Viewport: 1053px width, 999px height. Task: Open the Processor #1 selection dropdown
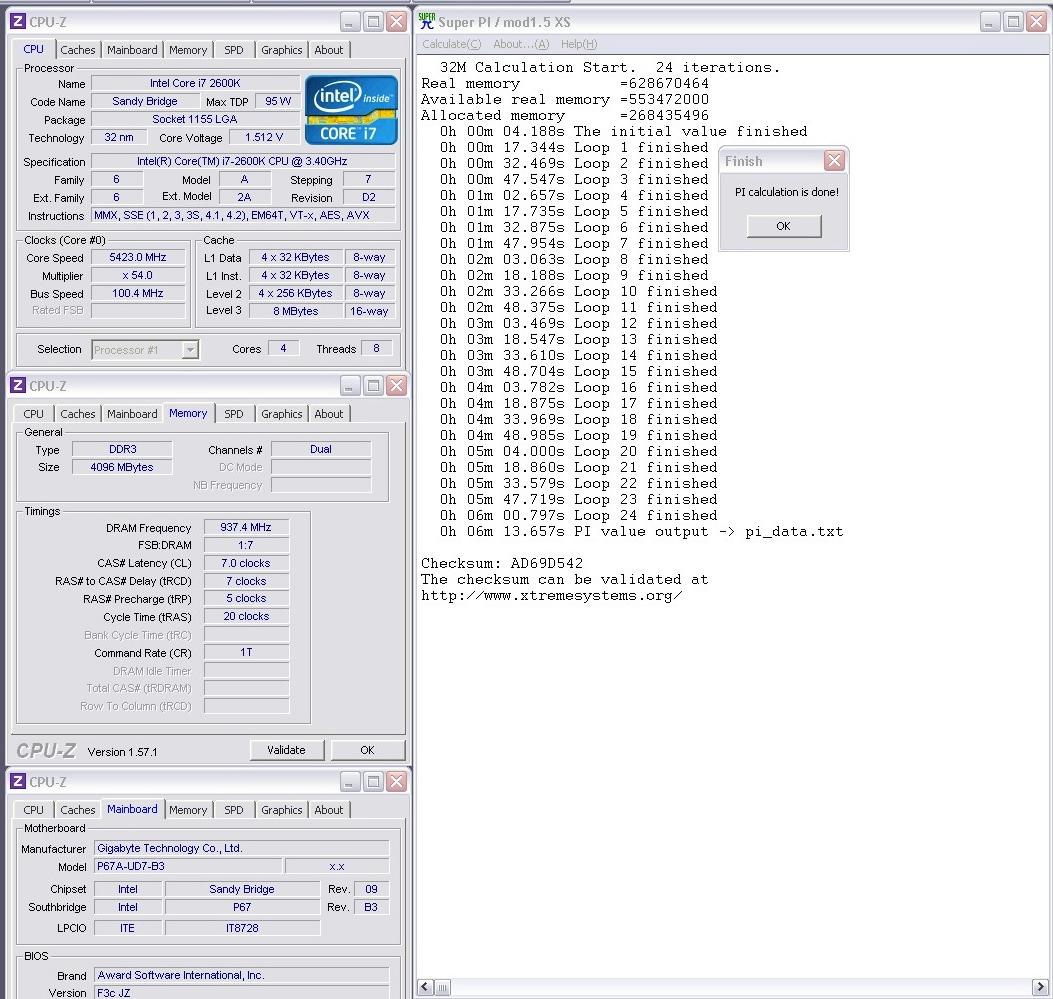(191, 350)
